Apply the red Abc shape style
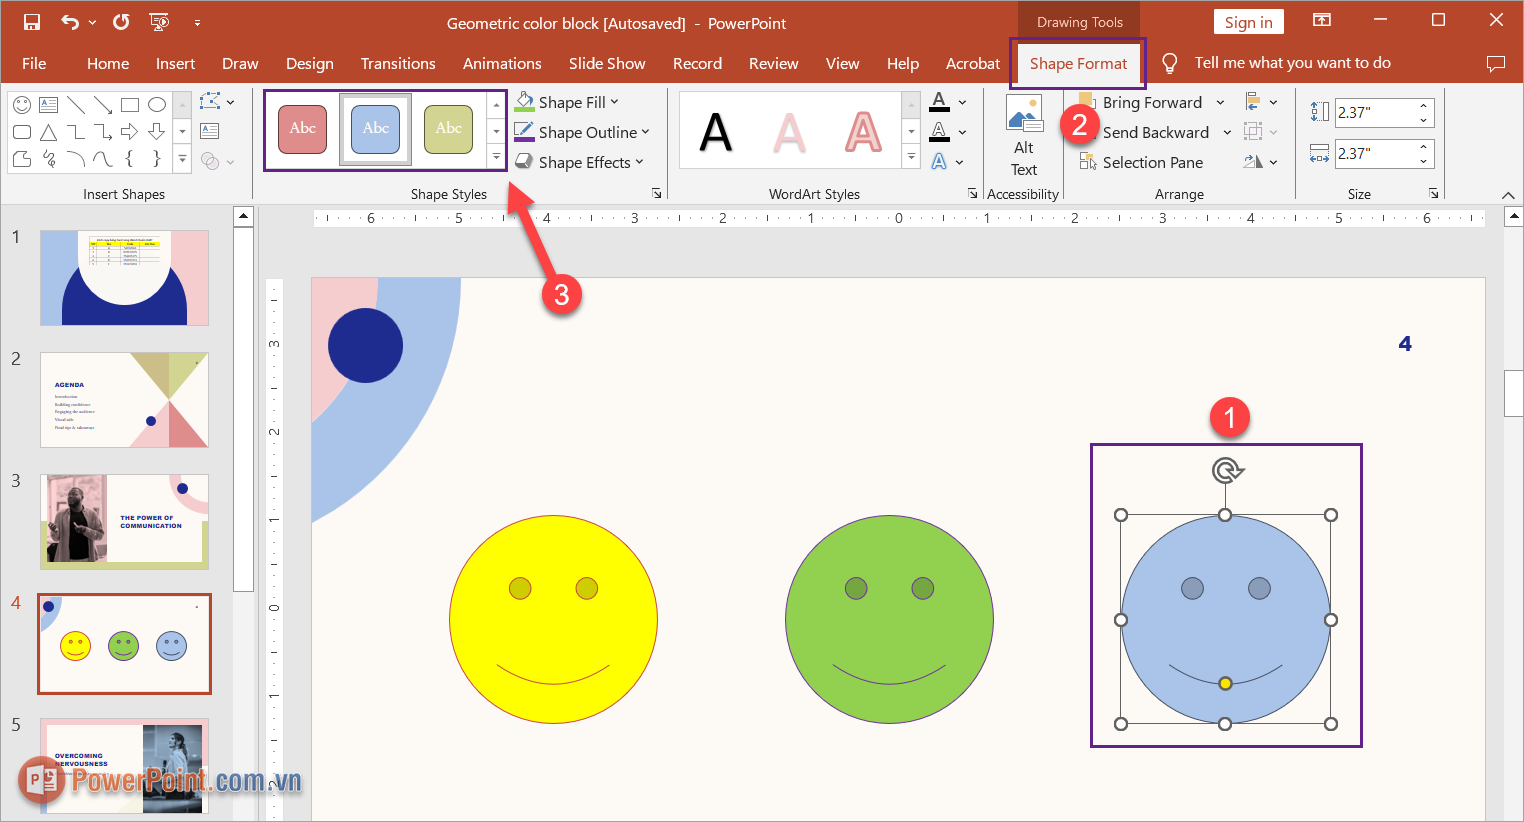The image size is (1524, 822). pos(303,128)
